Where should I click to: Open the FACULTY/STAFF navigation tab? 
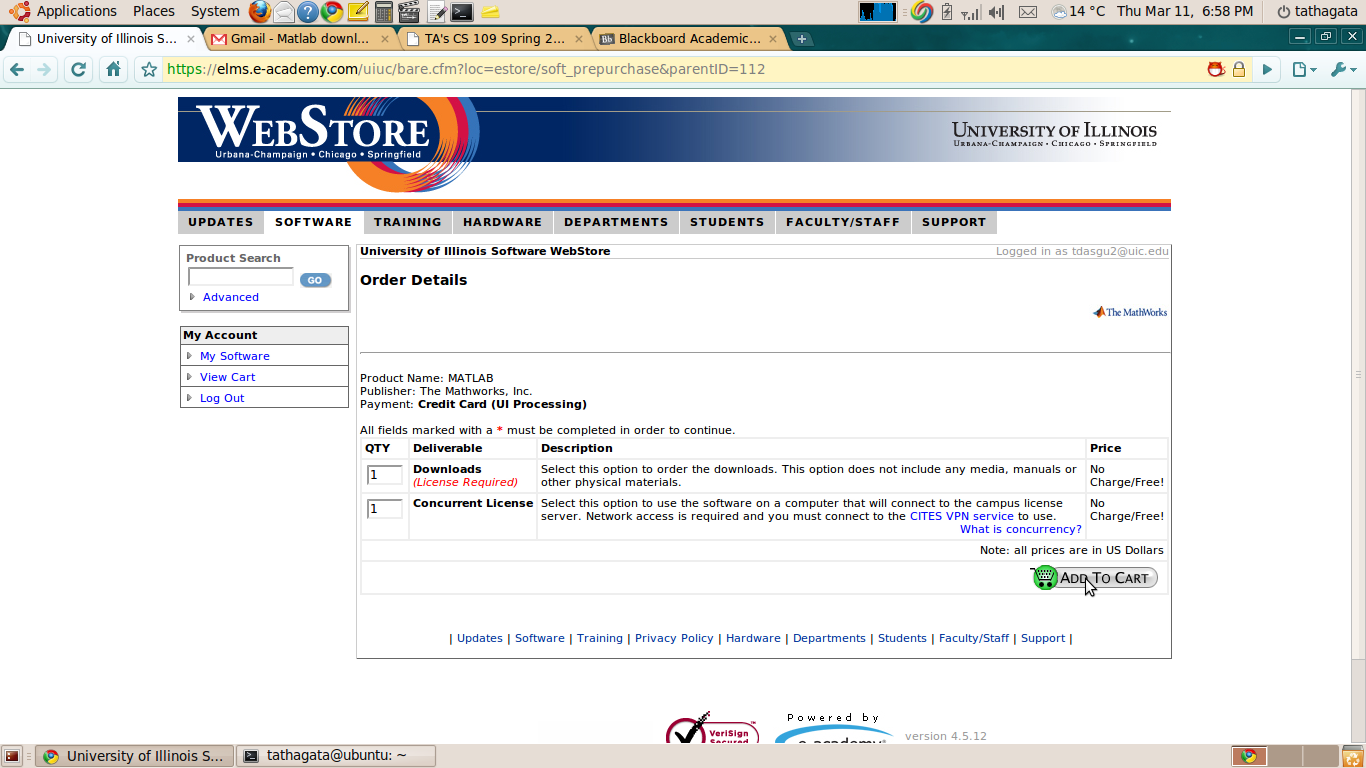pyautogui.click(x=843, y=222)
